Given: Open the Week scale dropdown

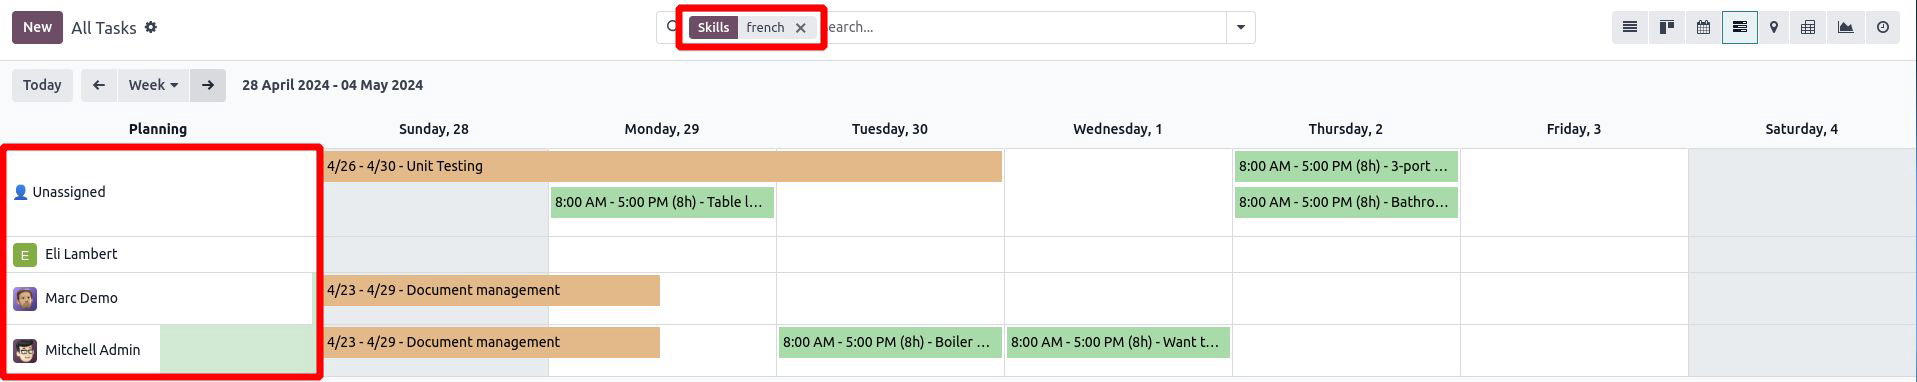Looking at the screenshot, I should coord(153,85).
